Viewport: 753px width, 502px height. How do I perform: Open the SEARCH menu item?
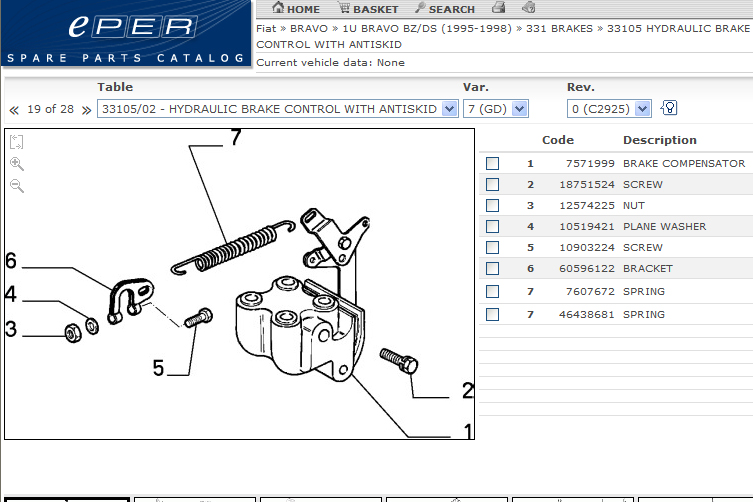click(445, 9)
